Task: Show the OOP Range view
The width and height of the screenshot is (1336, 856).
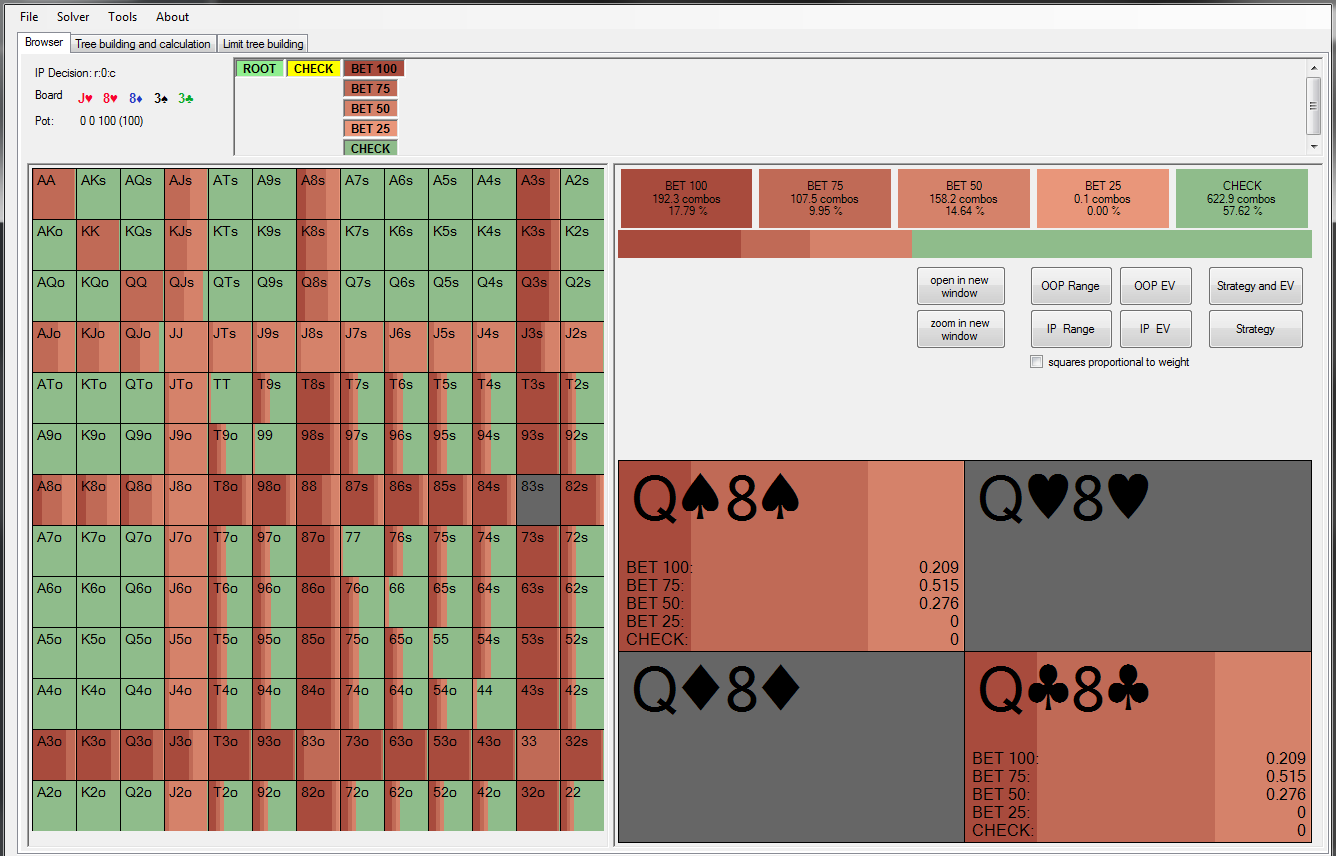Action: [x=1070, y=286]
